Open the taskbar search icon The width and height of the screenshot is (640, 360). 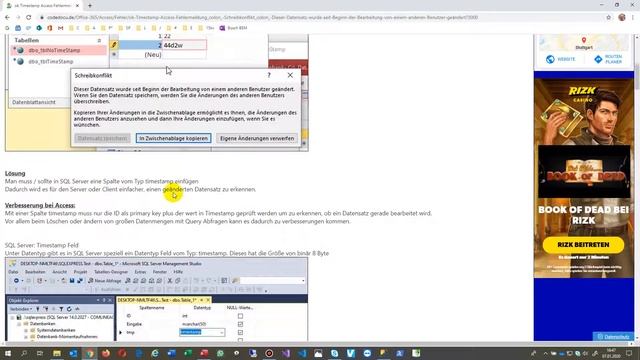click(x=24, y=353)
